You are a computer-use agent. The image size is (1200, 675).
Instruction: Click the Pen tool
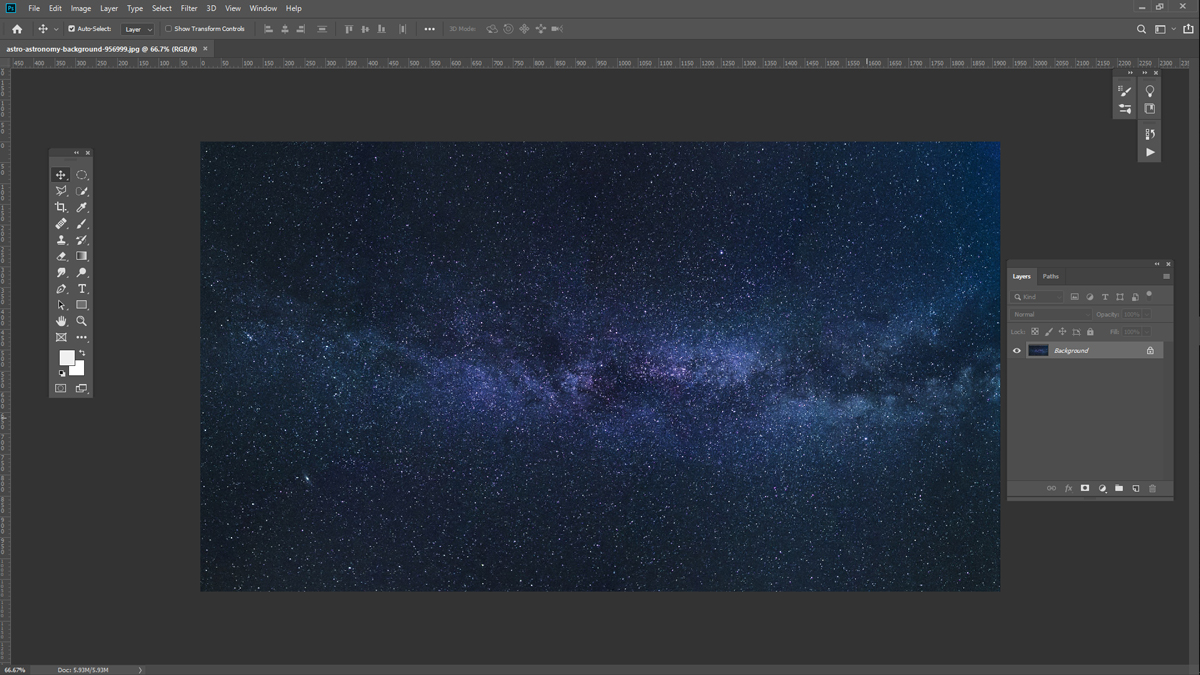coord(61,289)
